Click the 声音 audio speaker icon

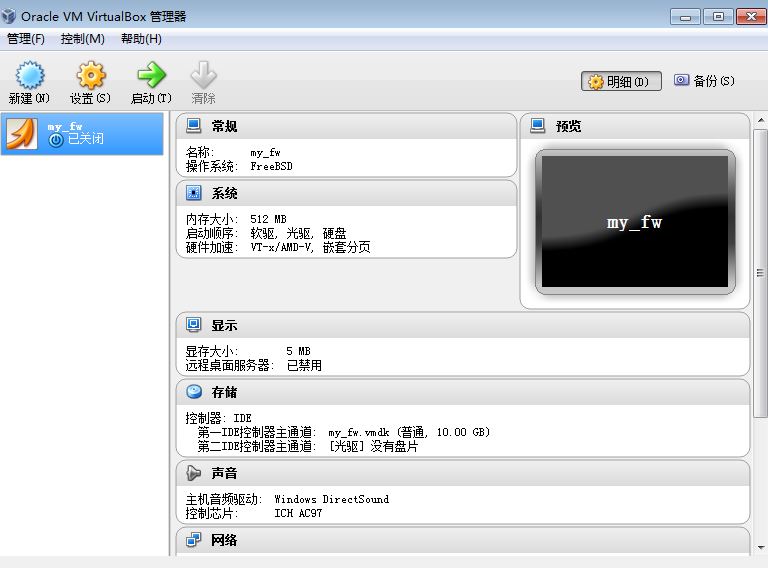point(193,473)
